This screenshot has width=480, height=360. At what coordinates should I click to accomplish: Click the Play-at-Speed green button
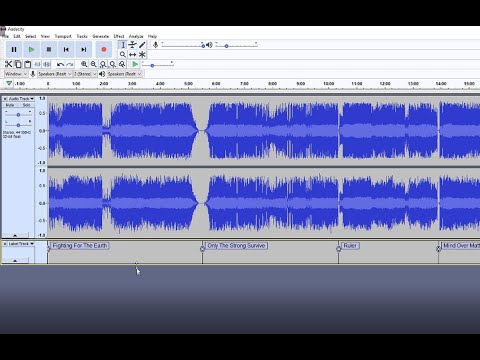(x=135, y=64)
